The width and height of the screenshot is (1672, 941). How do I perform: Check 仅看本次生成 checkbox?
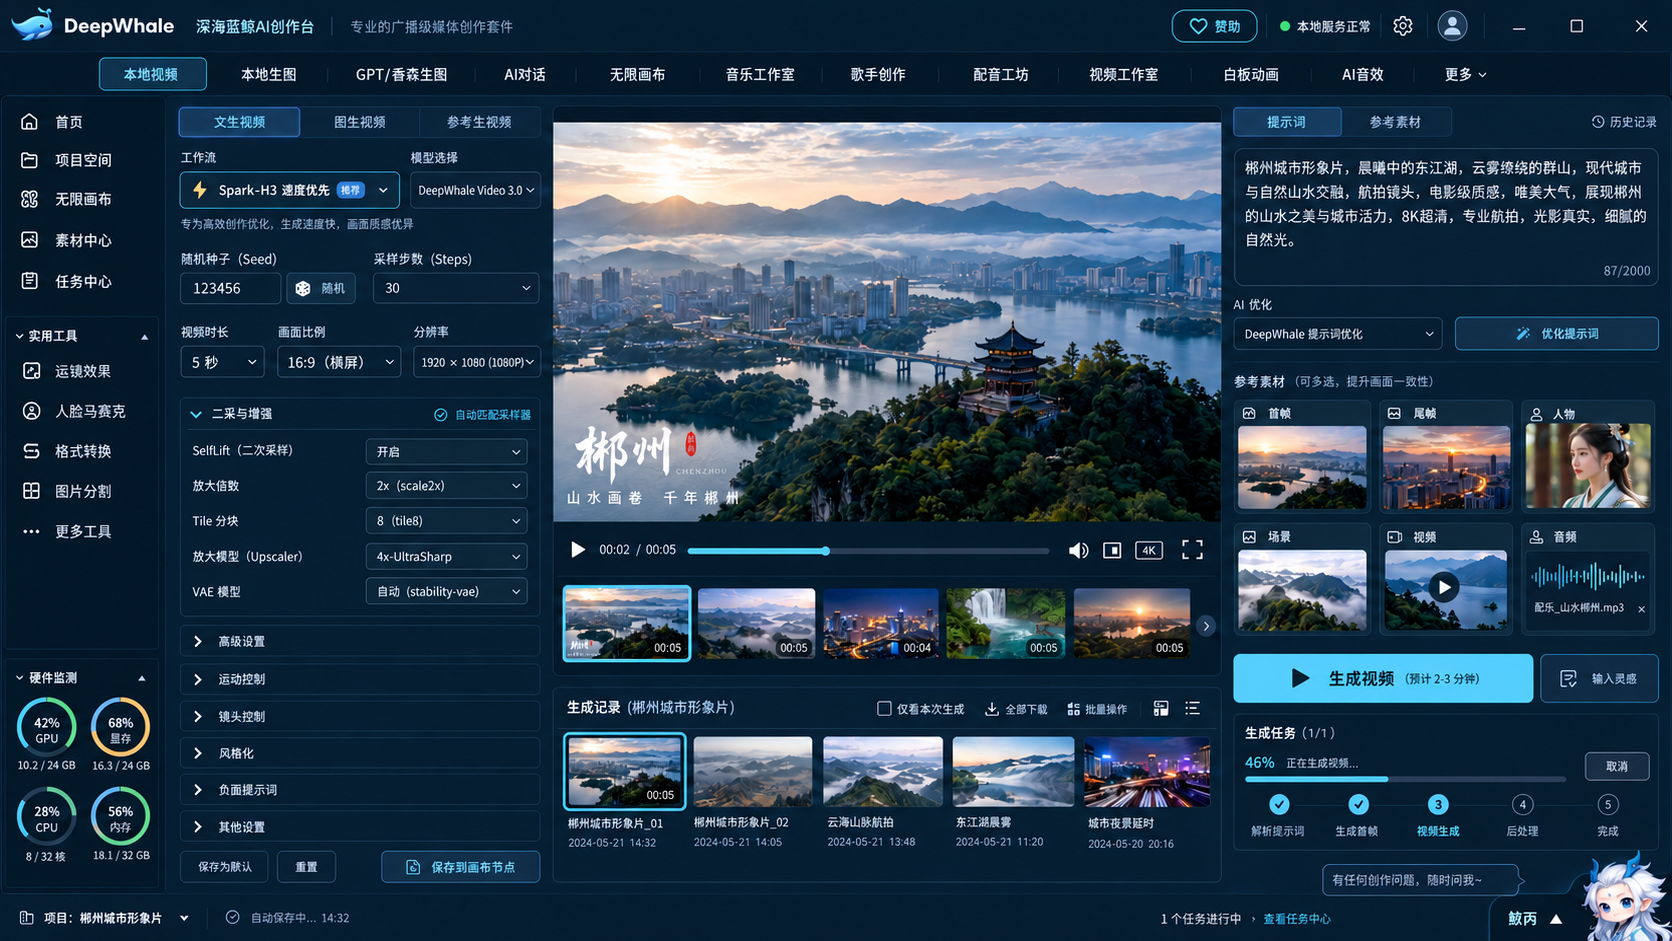884,708
